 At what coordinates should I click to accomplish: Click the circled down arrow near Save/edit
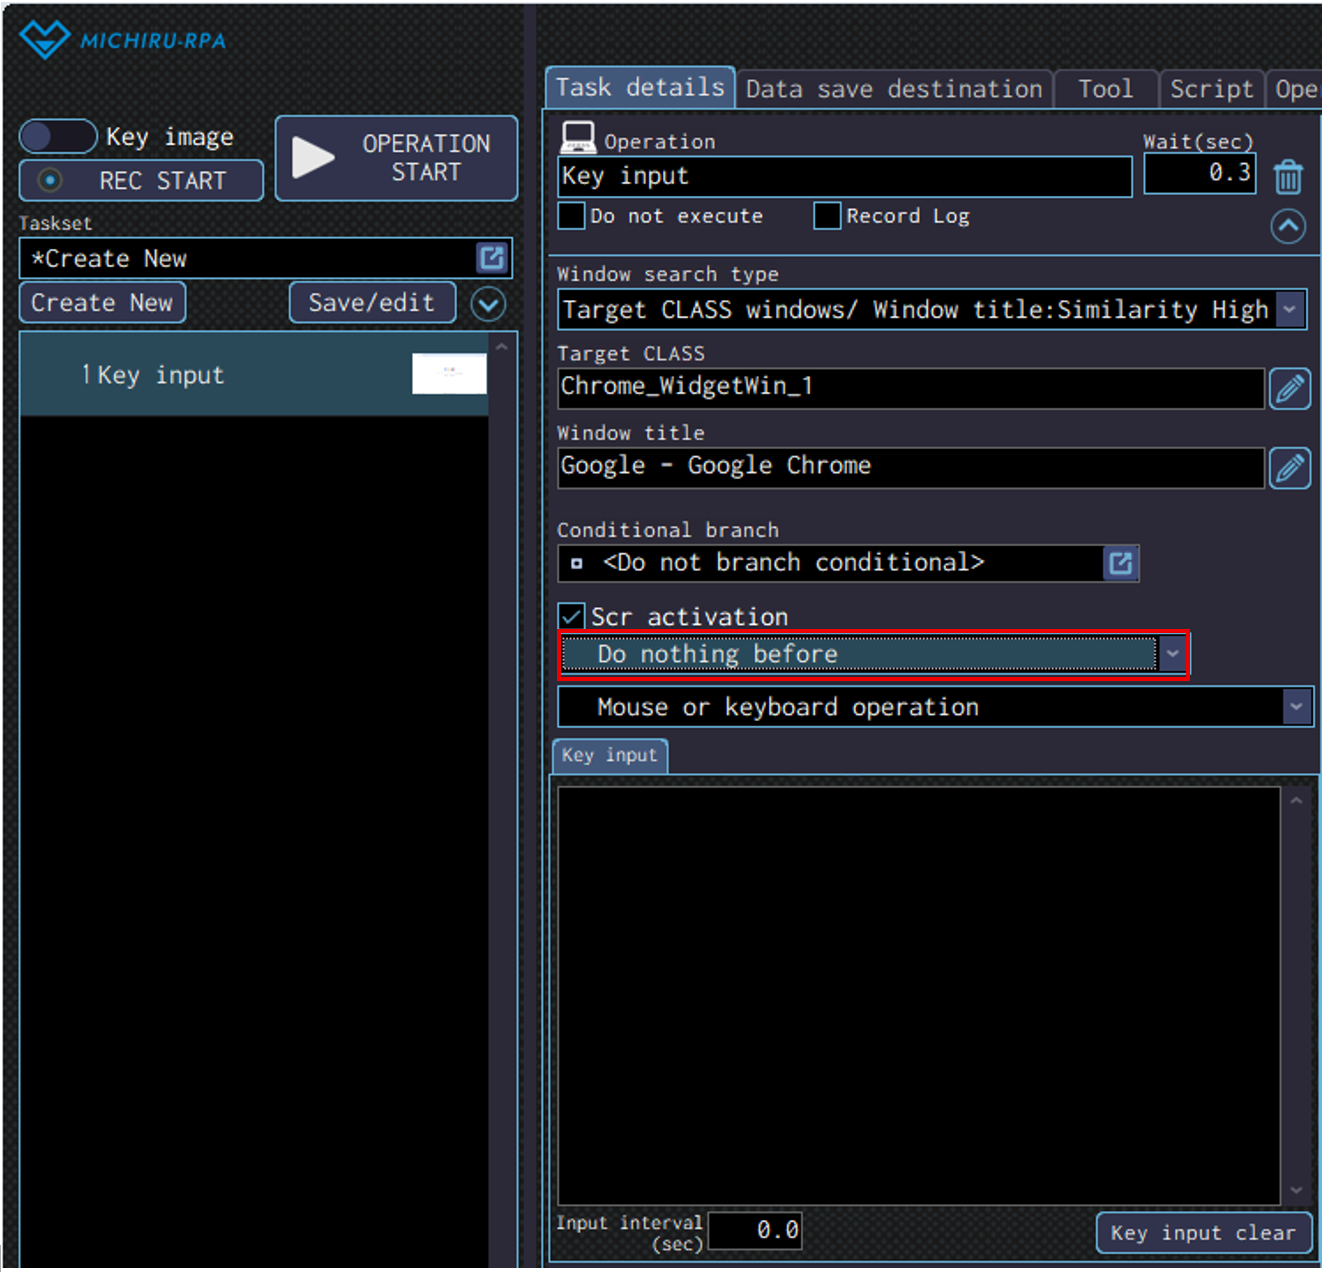488,304
